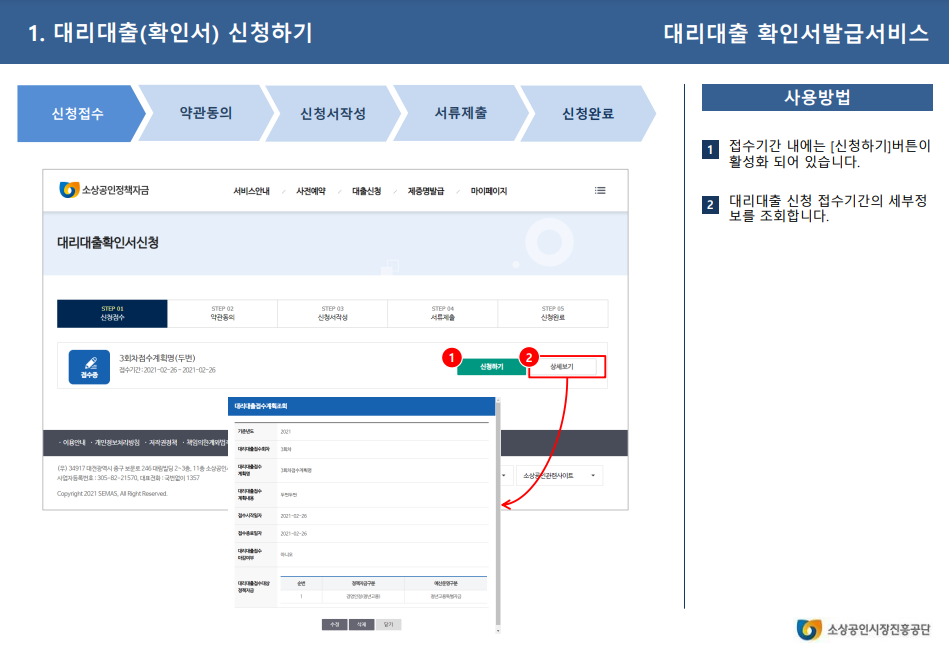The image size is (949, 645).
Task: Click the 3회차접수계획명(두번) plan title
Action: coord(157,358)
